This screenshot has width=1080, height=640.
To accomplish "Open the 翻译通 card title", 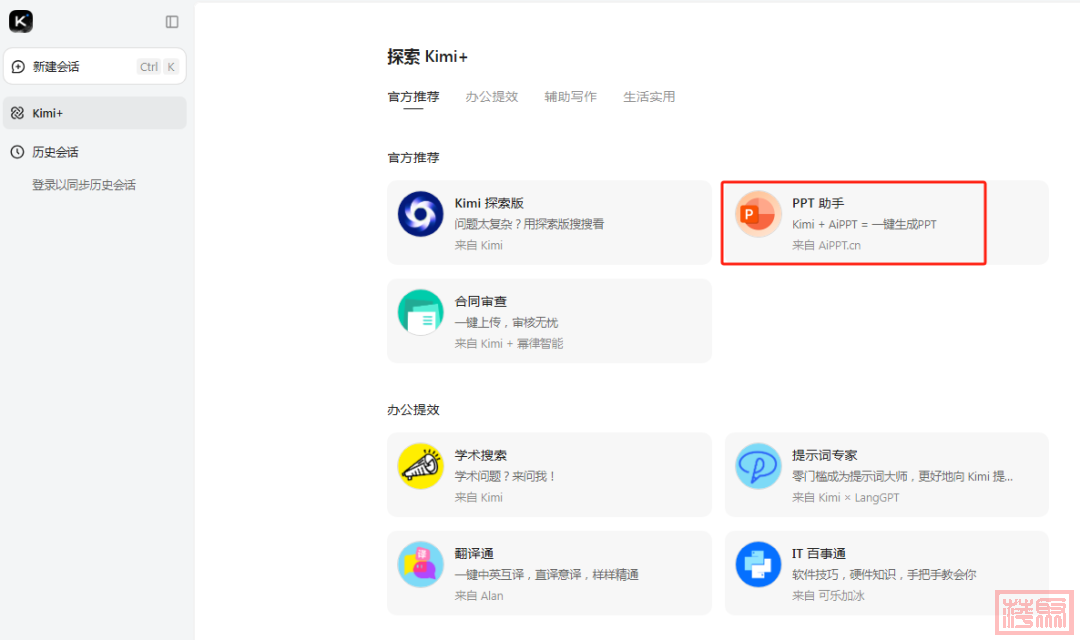I will tap(474, 554).
